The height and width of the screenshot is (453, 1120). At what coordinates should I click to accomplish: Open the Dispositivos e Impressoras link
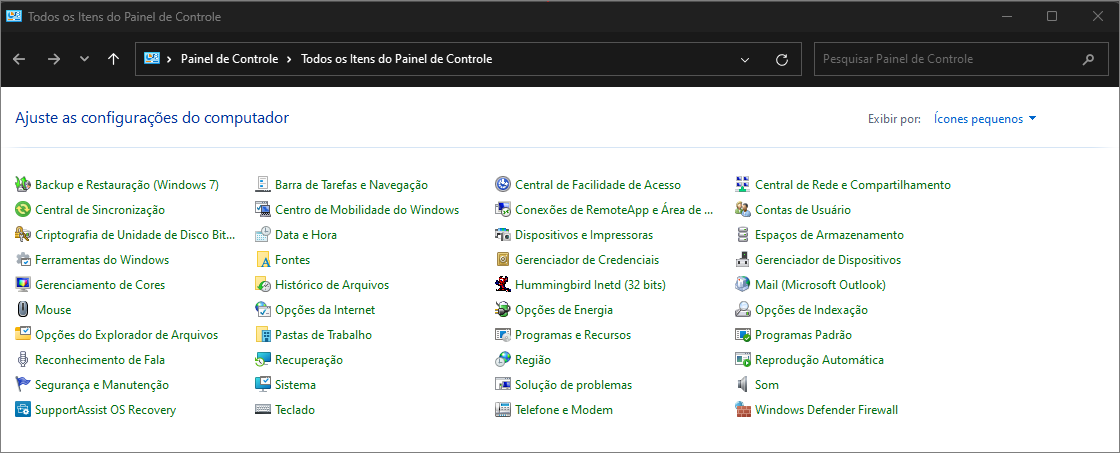click(x=584, y=235)
